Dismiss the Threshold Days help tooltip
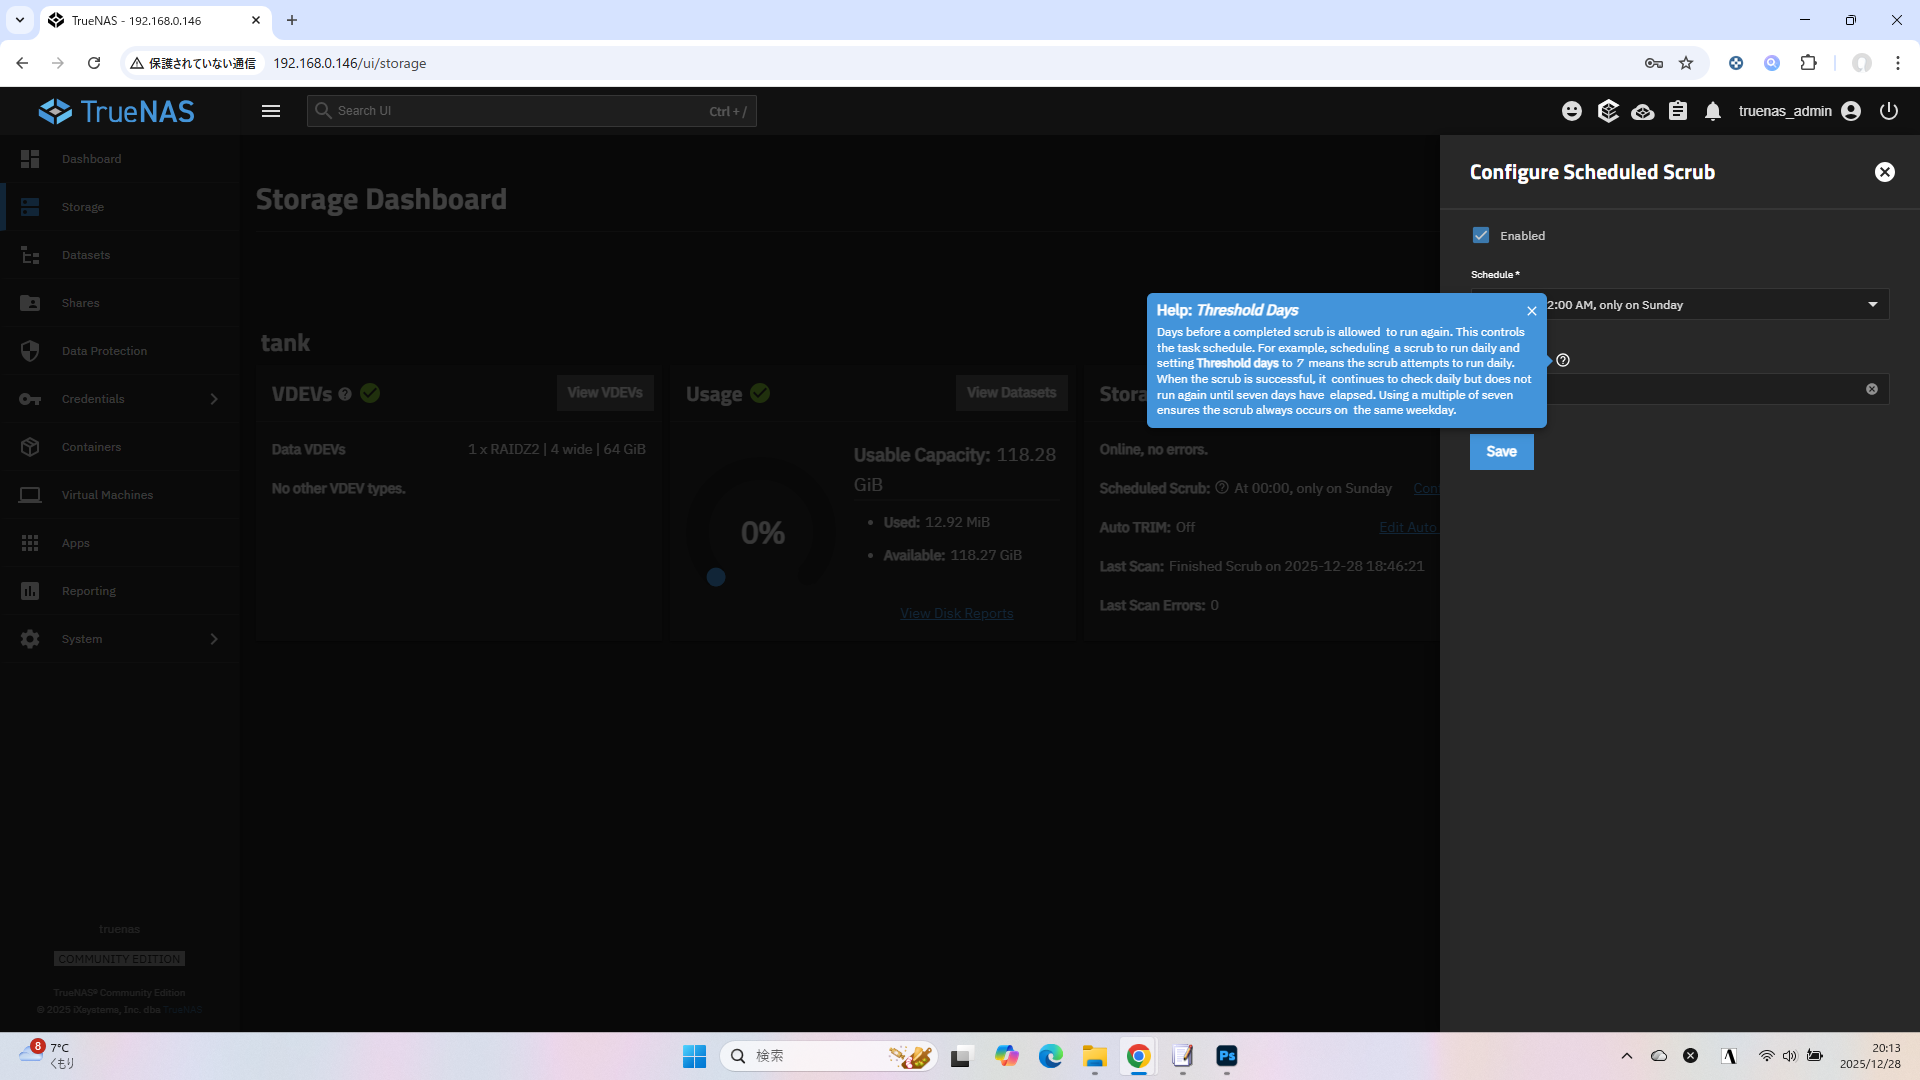 click(x=1532, y=311)
